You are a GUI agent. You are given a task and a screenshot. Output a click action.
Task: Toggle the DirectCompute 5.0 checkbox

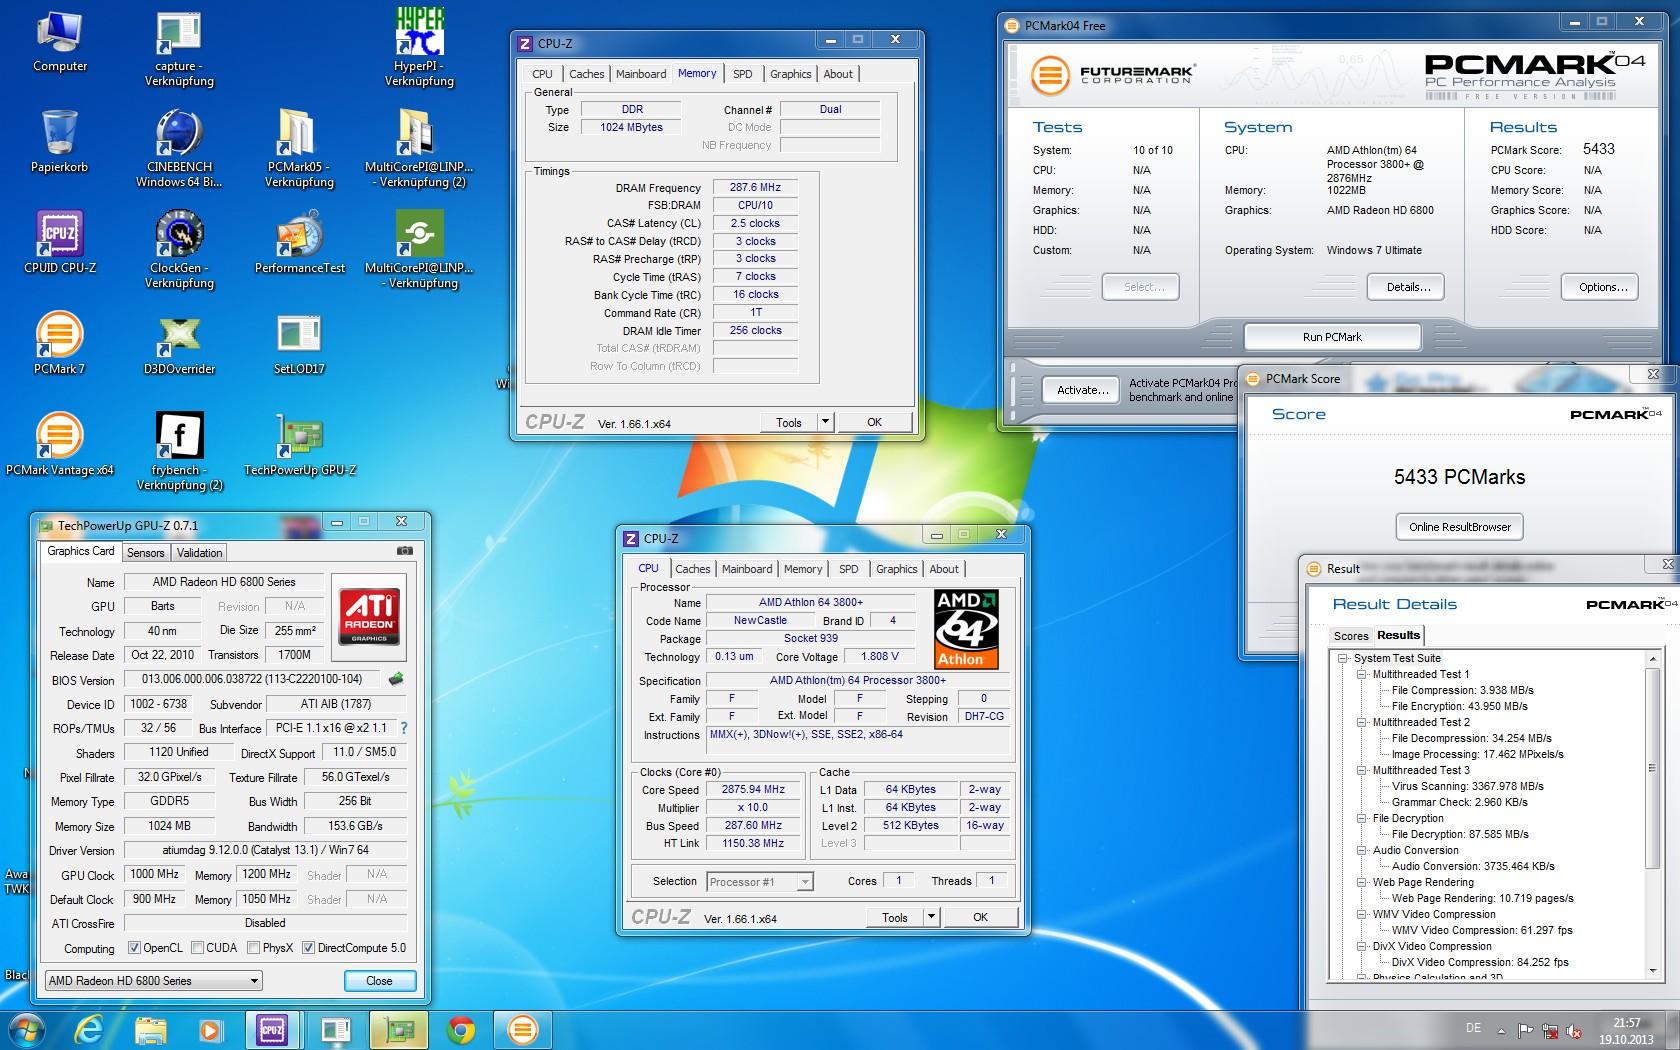click(309, 948)
